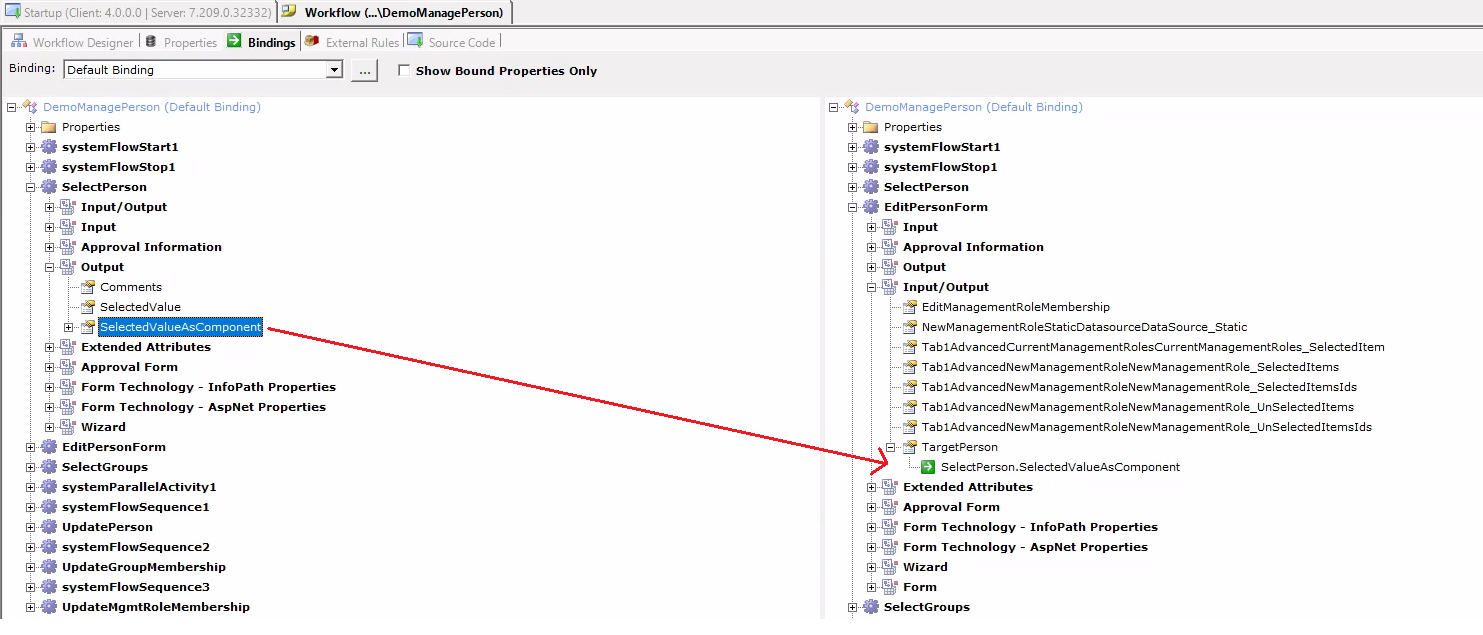Expand UpdateMgmtRoleMembership node

31,607
